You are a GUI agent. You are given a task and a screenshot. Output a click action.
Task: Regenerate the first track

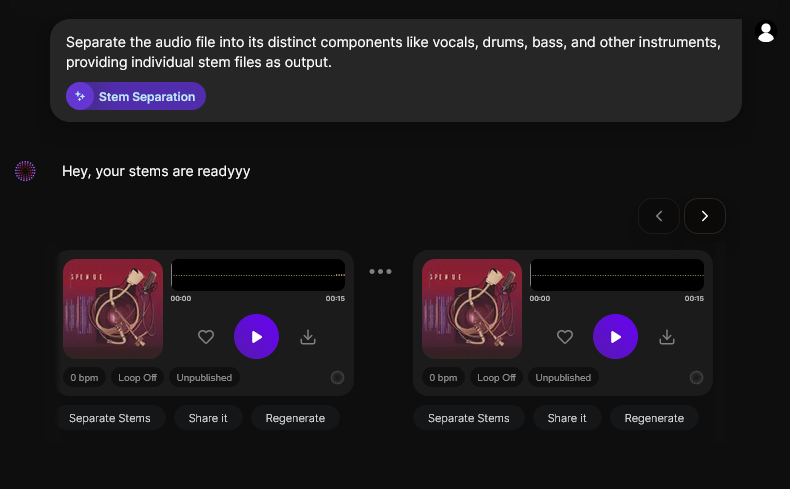tap(295, 418)
